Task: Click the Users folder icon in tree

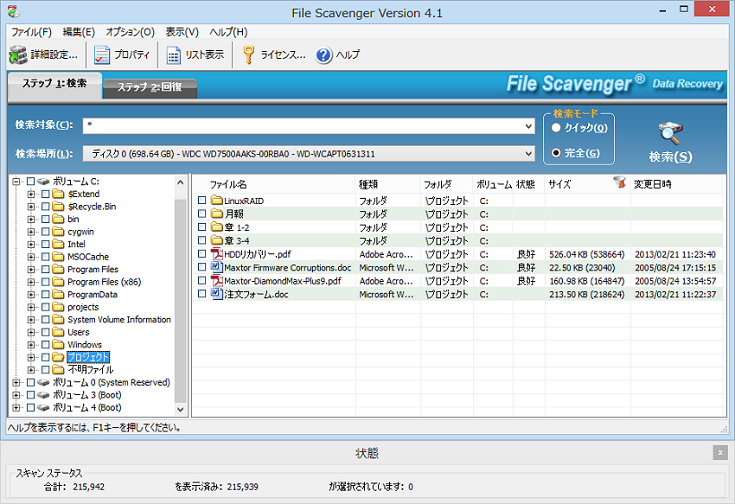Action: tap(58, 332)
